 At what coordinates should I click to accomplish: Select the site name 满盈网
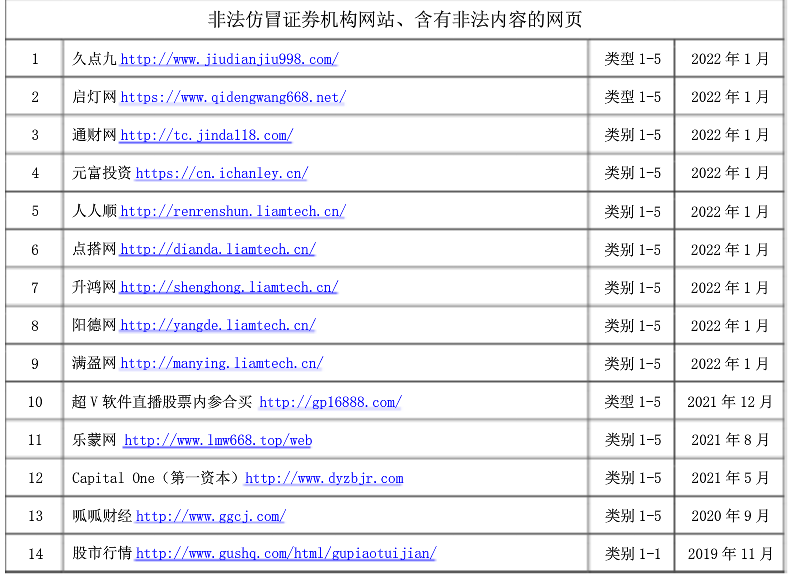[x=94, y=363]
